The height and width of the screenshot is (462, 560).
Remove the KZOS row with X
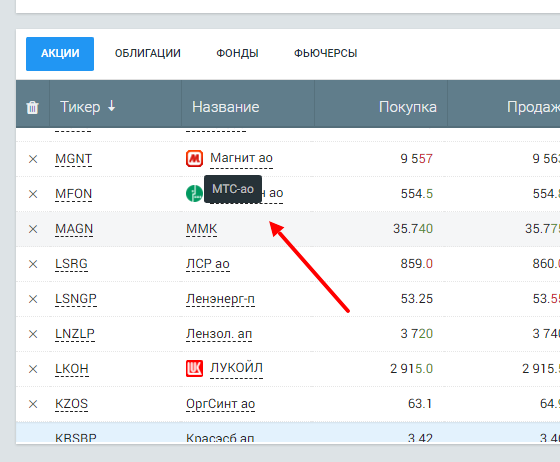pos(33,404)
